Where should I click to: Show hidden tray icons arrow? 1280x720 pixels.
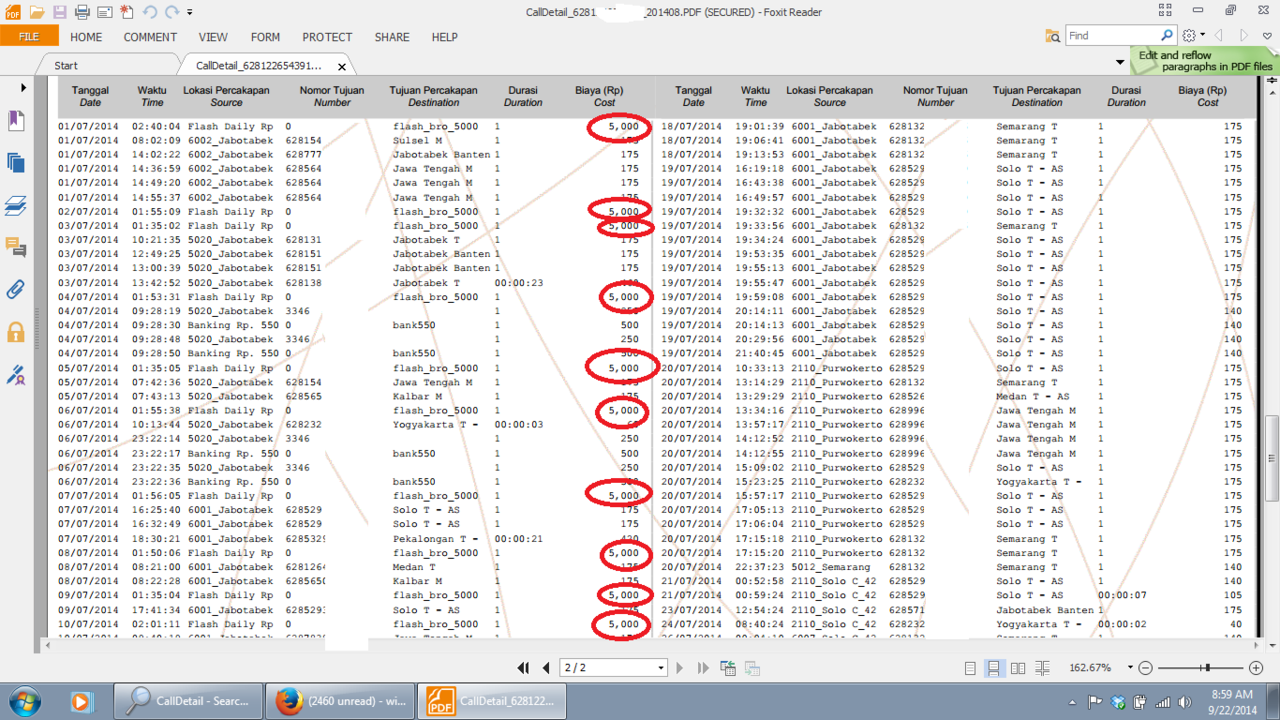(x=1073, y=702)
